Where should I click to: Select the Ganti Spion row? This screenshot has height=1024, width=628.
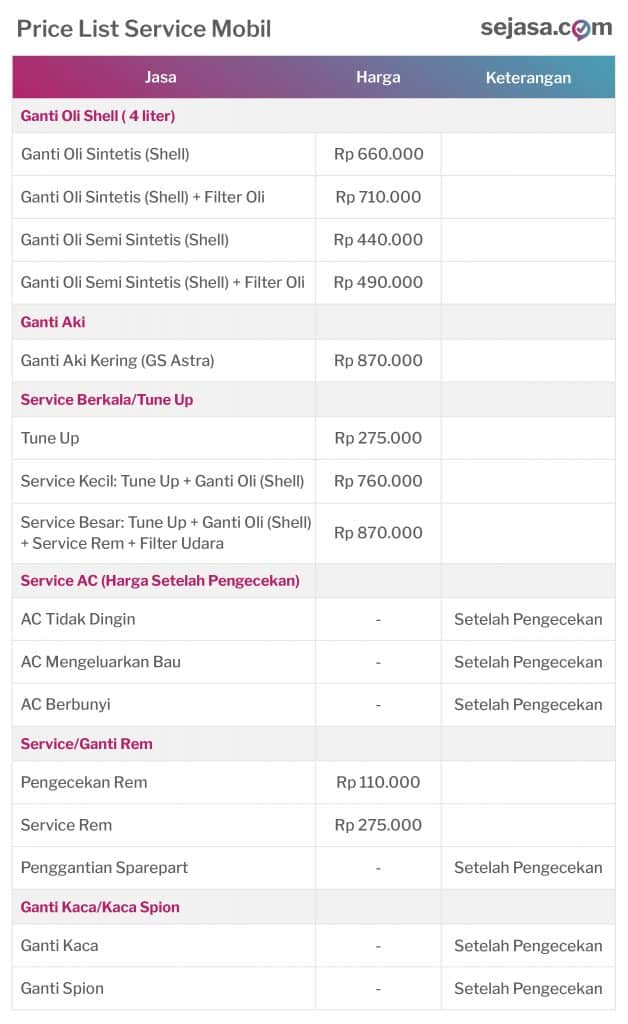[62, 988]
